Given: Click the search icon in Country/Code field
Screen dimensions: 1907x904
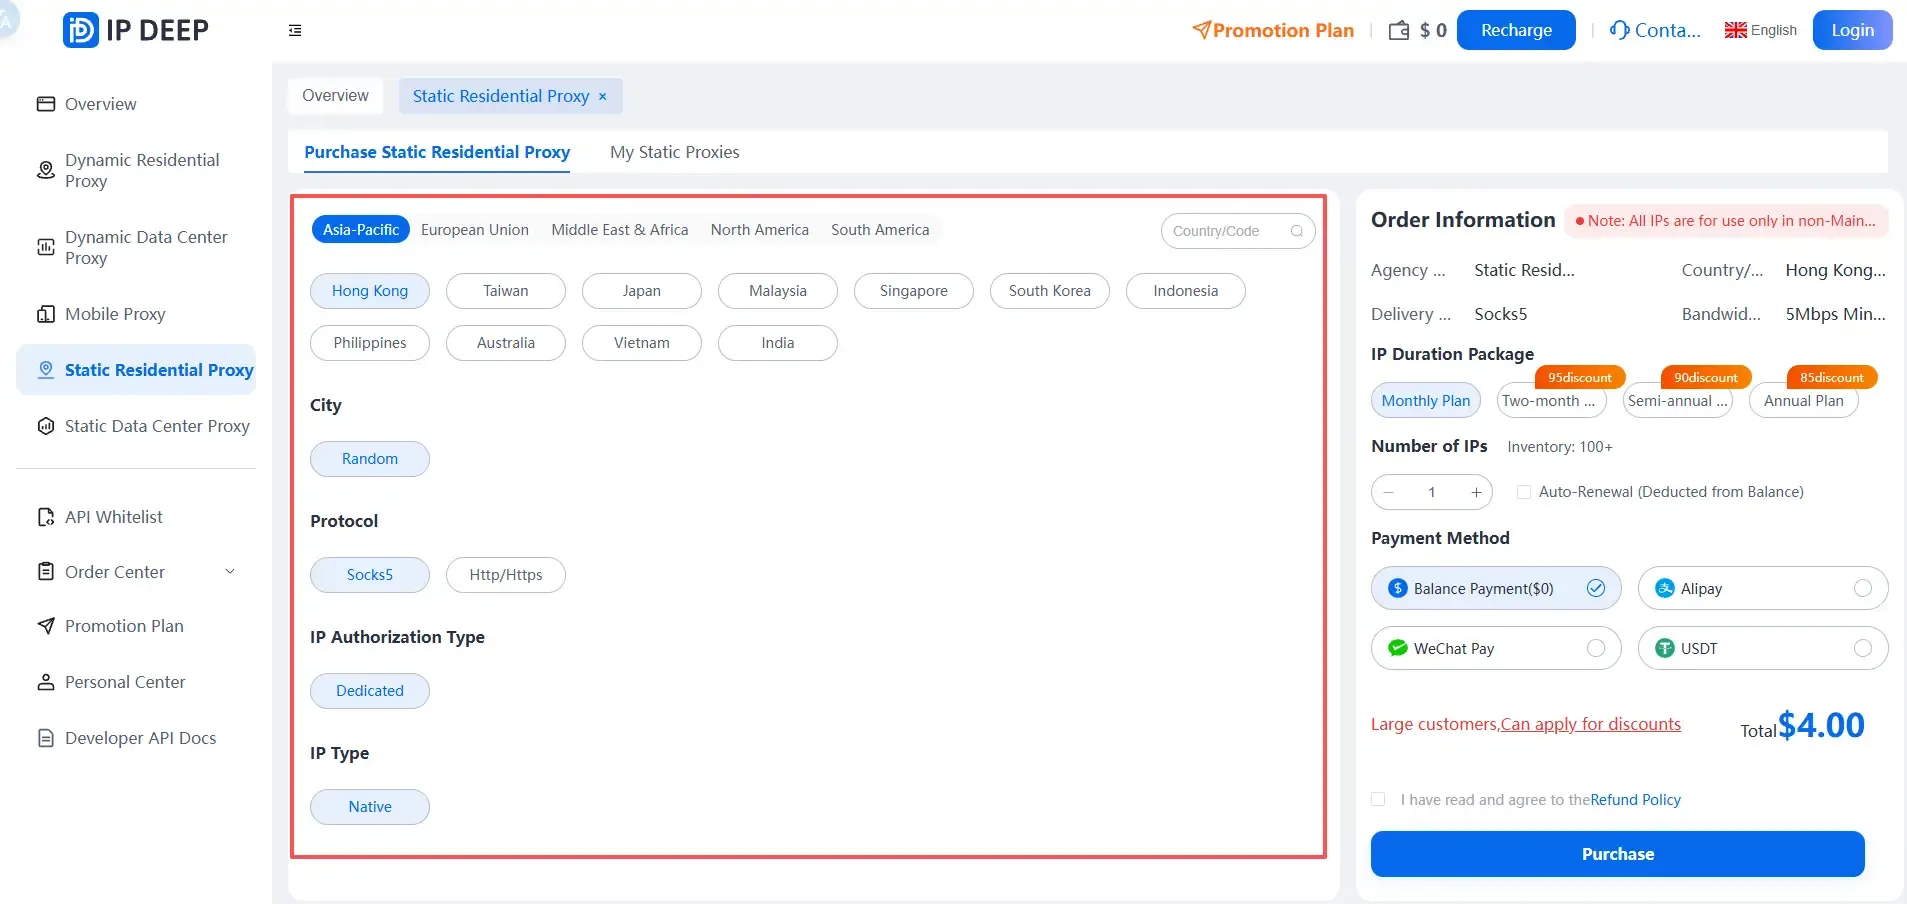Looking at the screenshot, I should click(x=1296, y=231).
